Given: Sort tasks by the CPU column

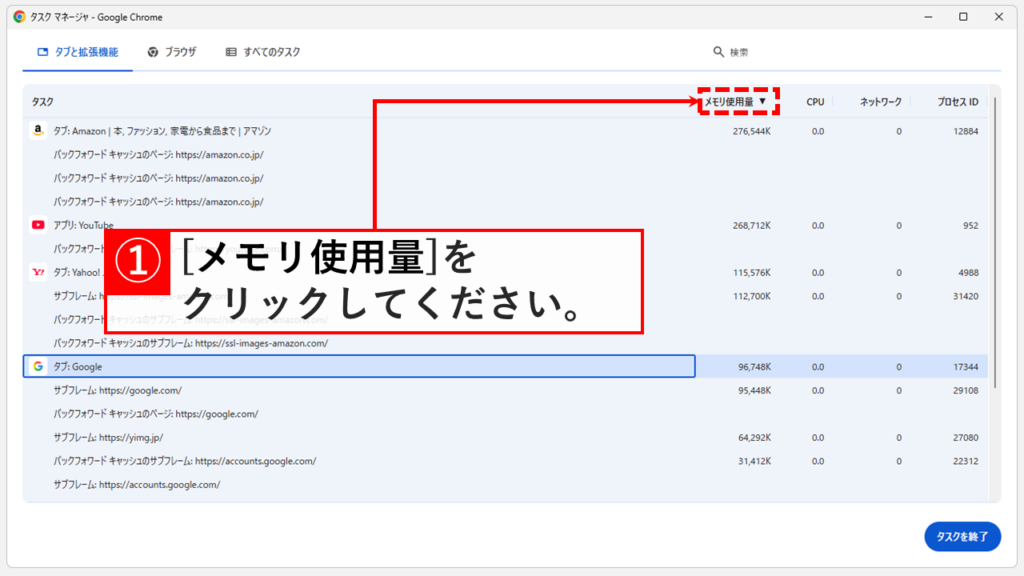Looking at the screenshot, I should point(815,101).
